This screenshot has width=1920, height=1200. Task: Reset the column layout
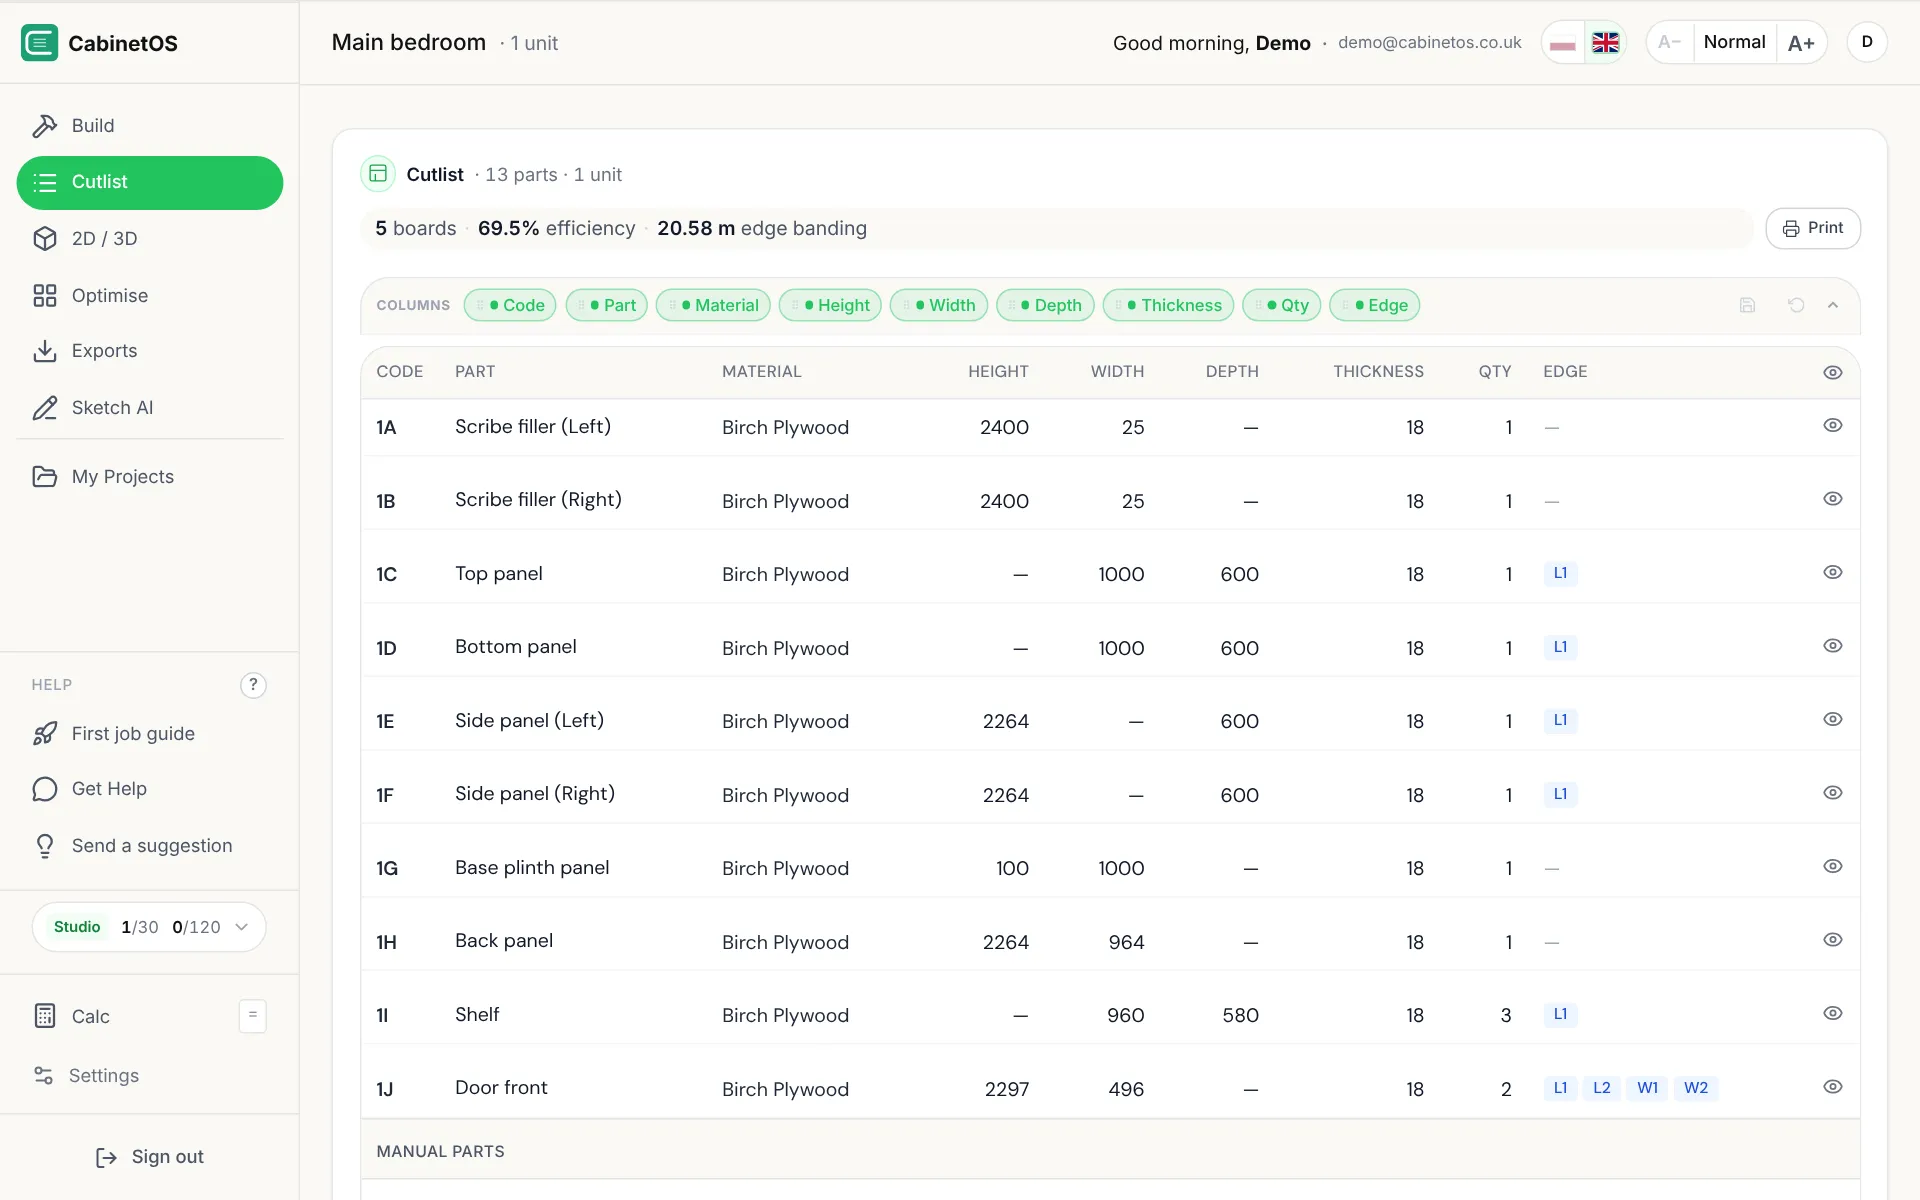click(1796, 306)
